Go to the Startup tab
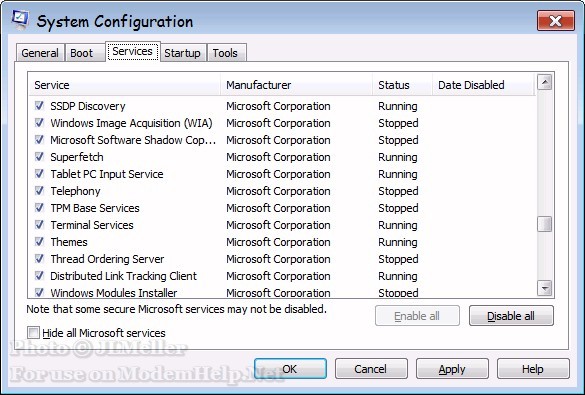Viewport: 585px width, 395px height. point(182,53)
